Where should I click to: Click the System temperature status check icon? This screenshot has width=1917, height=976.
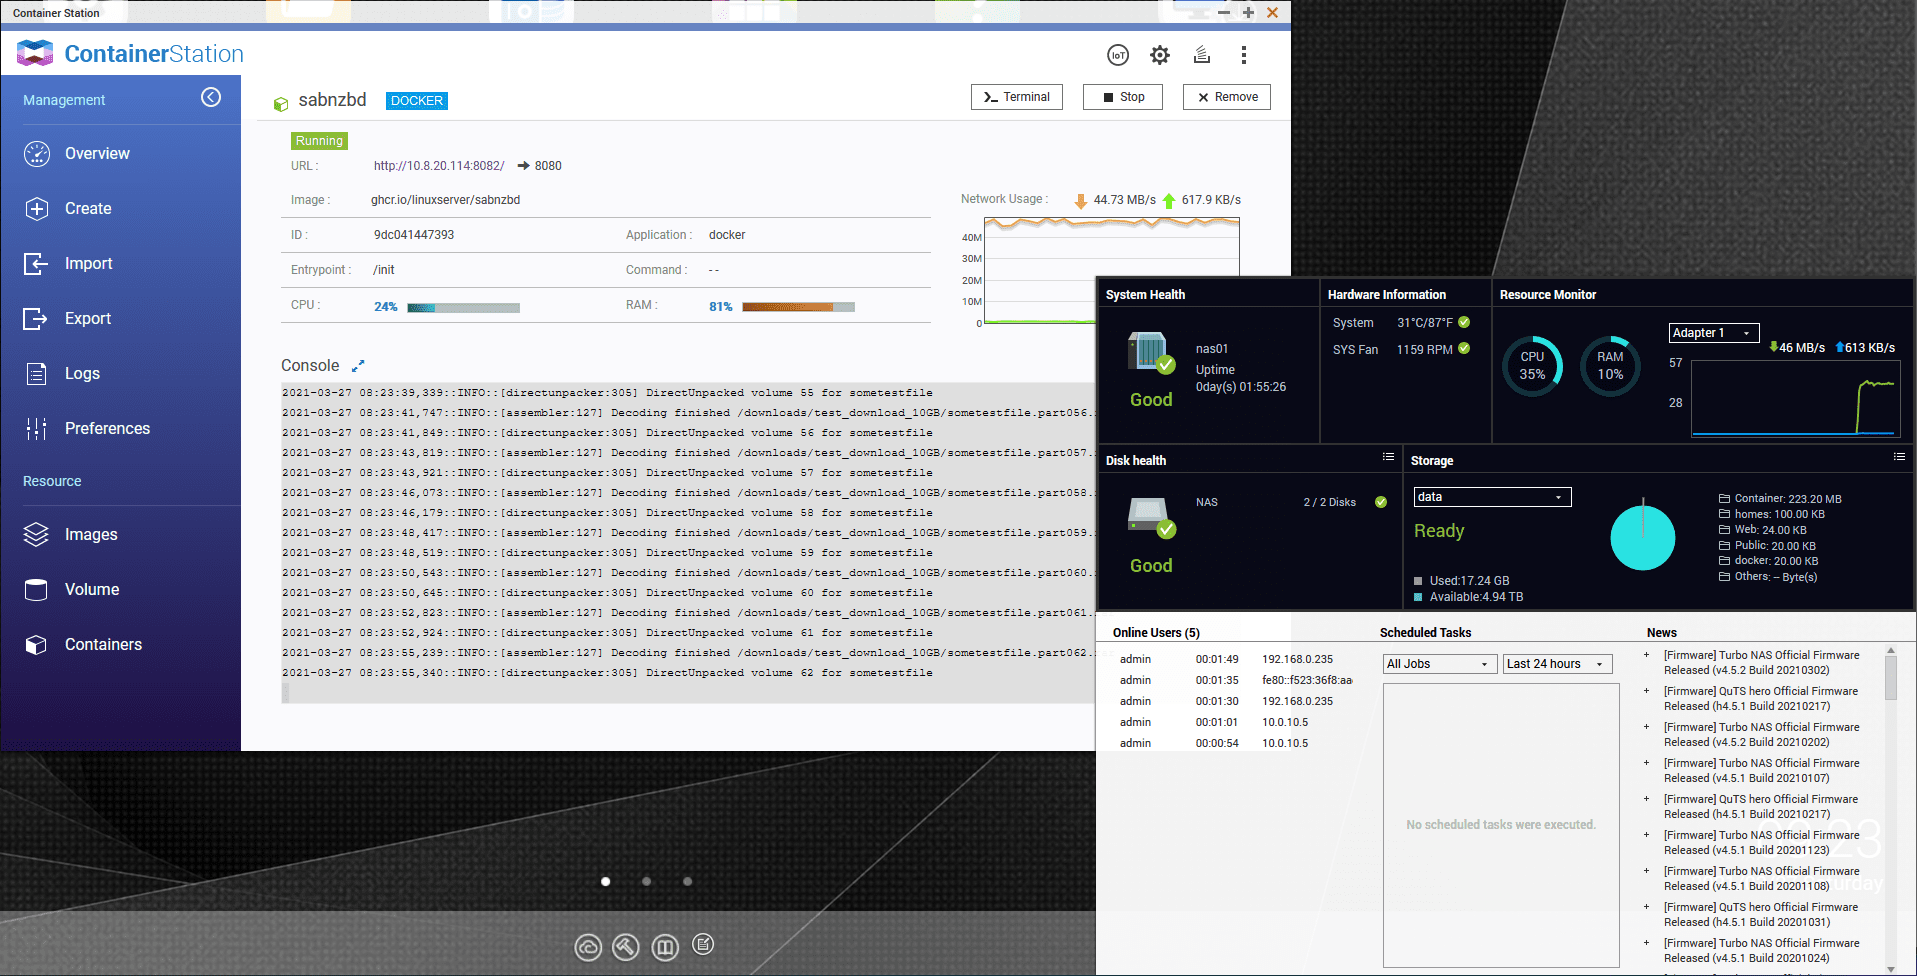pyautogui.click(x=1464, y=322)
